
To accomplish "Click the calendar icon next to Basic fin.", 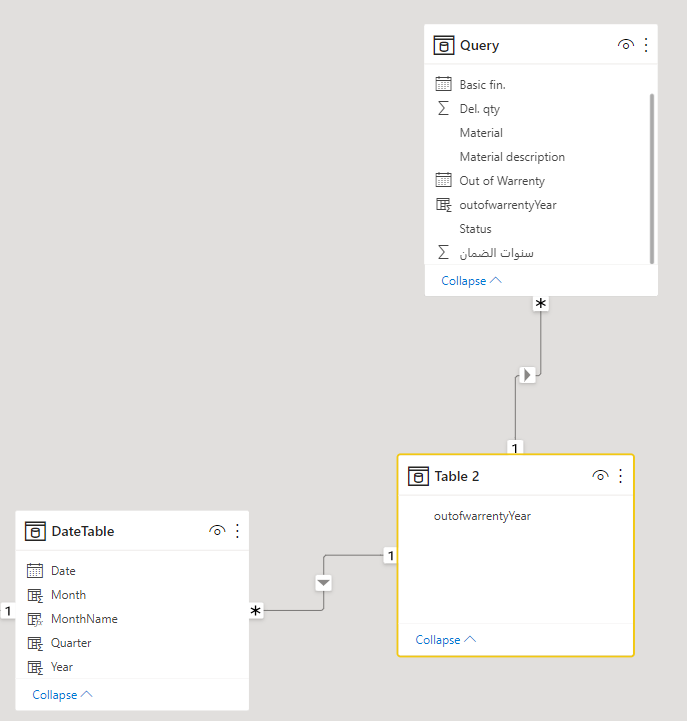I will 443,84.
